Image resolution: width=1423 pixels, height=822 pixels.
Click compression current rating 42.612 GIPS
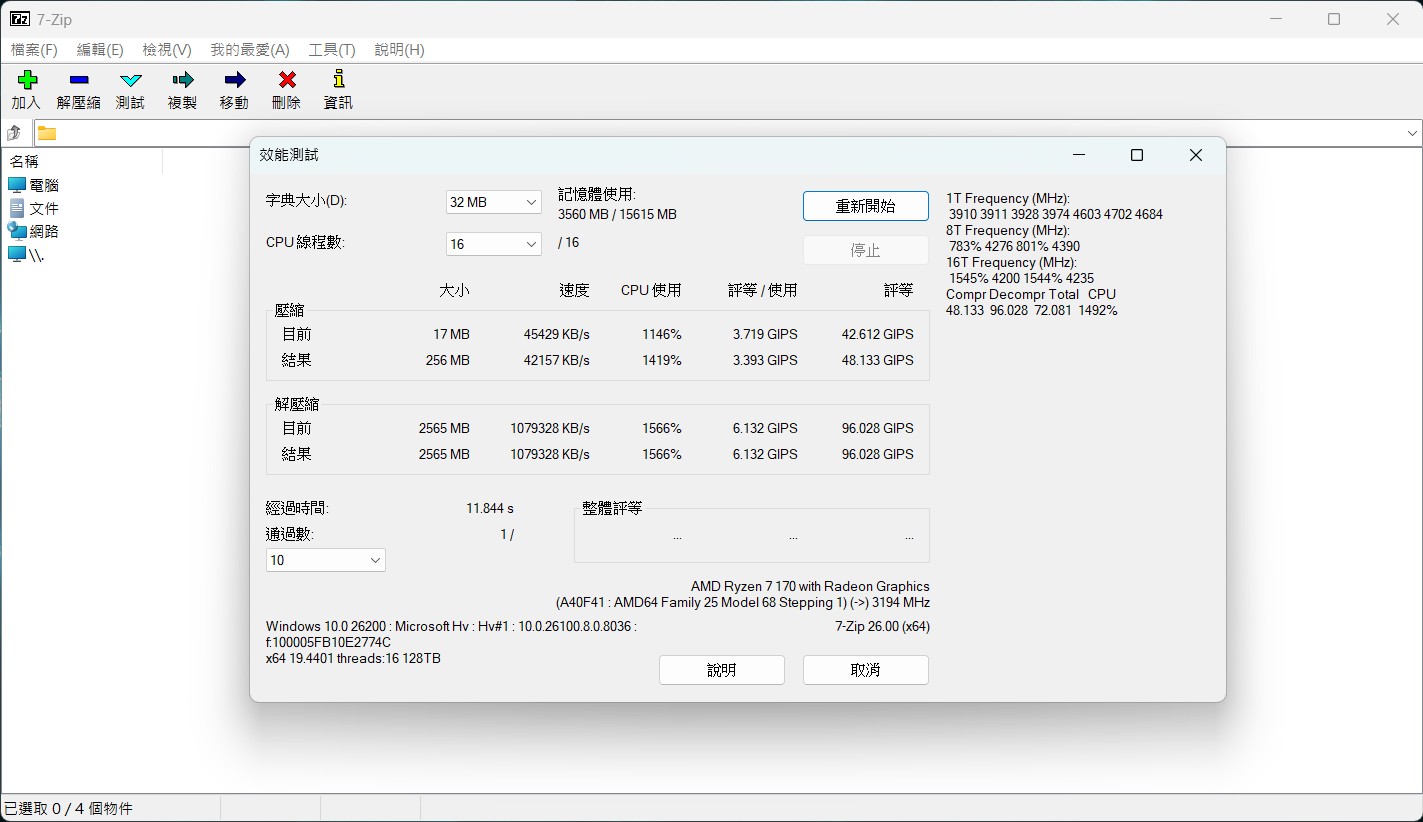point(877,334)
